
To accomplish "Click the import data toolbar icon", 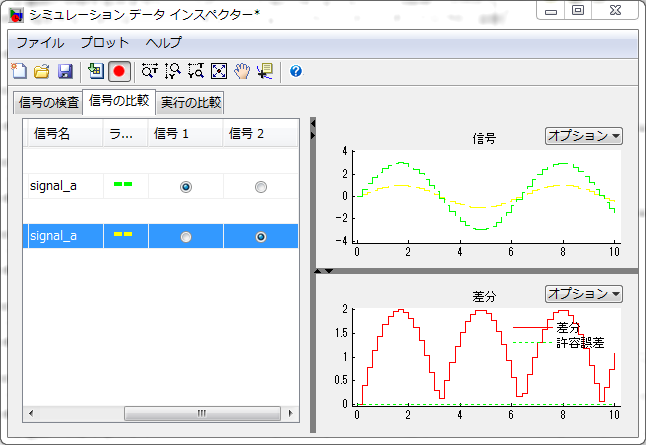I will coord(96,71).
